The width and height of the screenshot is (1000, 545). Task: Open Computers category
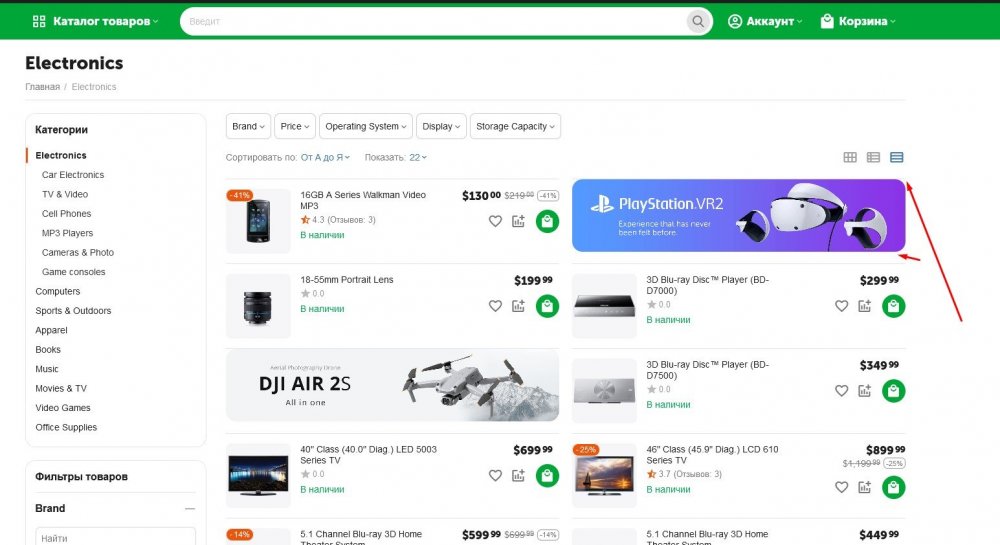(57, 291)
